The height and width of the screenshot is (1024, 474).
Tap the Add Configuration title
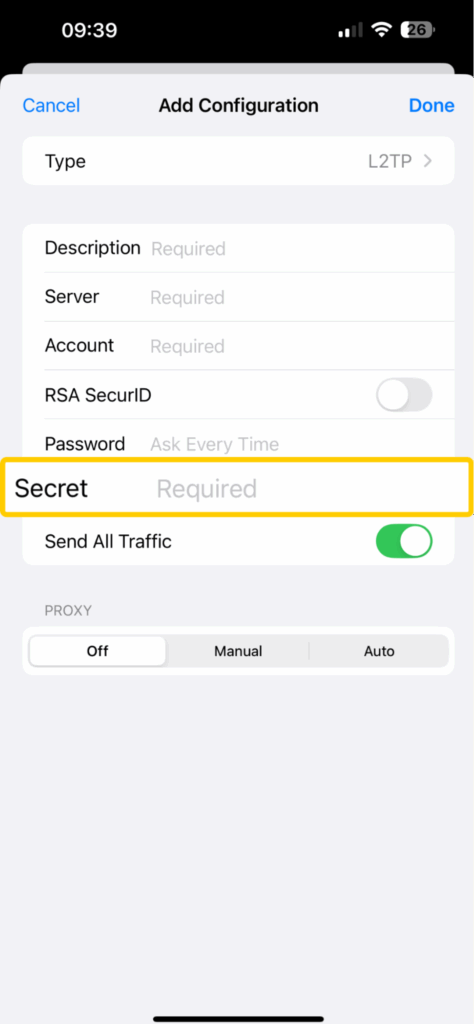(x=238, y=105)
